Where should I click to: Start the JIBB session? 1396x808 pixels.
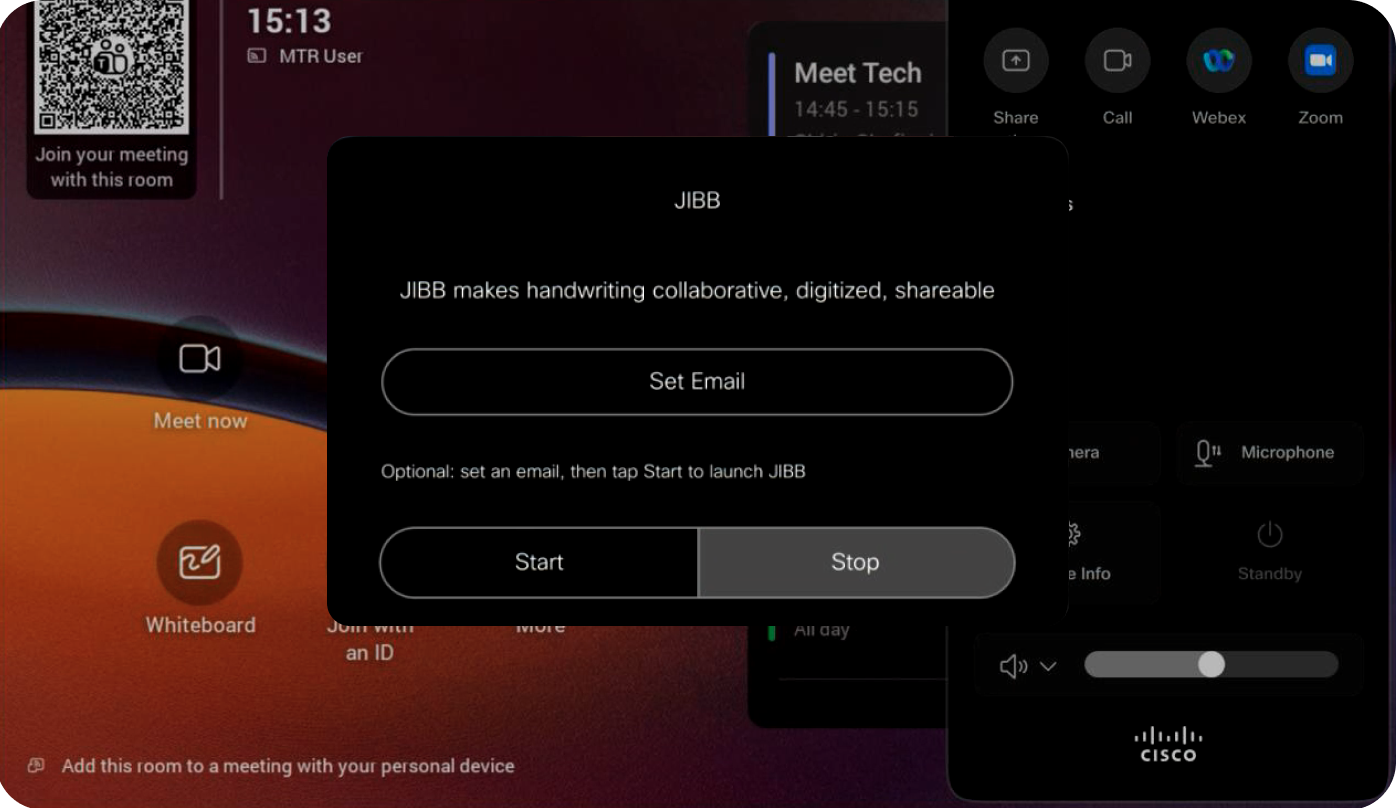click(539, 562)
